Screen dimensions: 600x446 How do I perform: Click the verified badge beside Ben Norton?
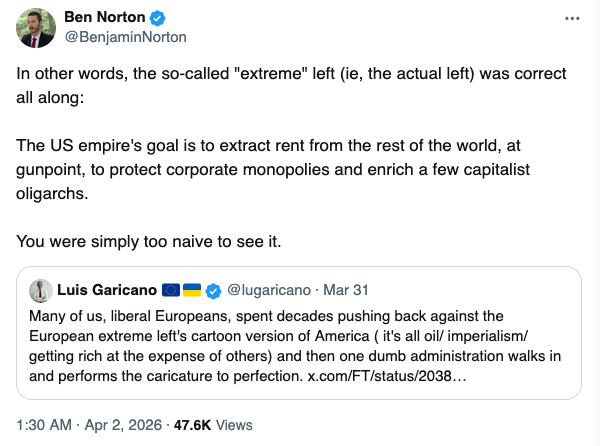click(x=157, y=18)
